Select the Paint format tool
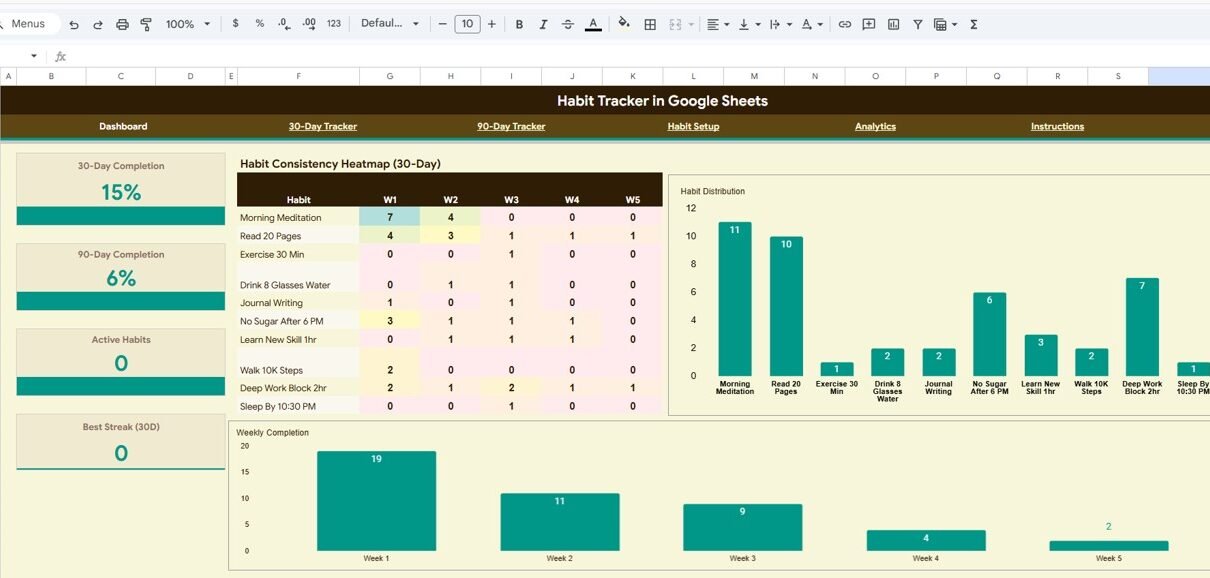1210x578 pixels. pos(146,24)
